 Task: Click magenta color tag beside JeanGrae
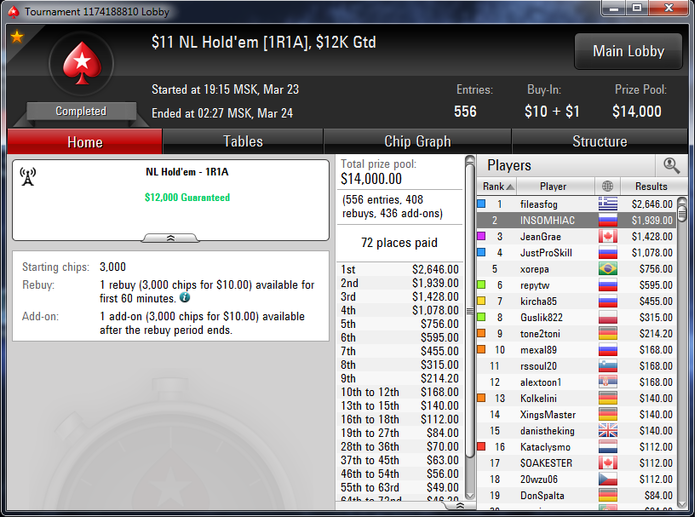click(481, 236)
